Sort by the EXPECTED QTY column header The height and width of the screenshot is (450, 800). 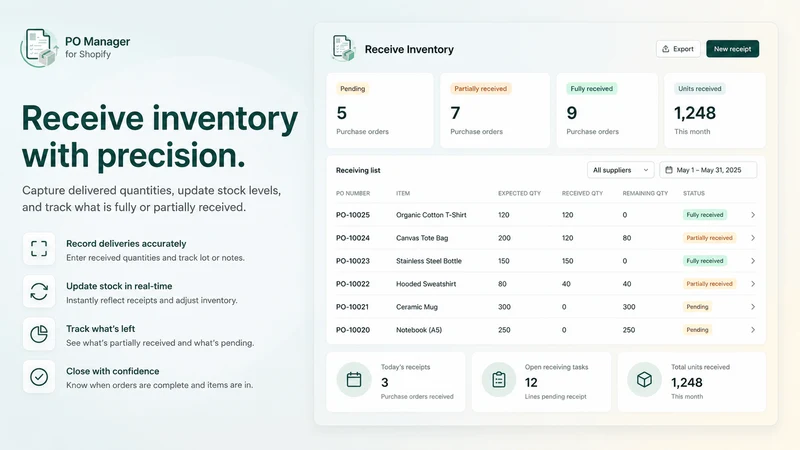tap(519, 193)
